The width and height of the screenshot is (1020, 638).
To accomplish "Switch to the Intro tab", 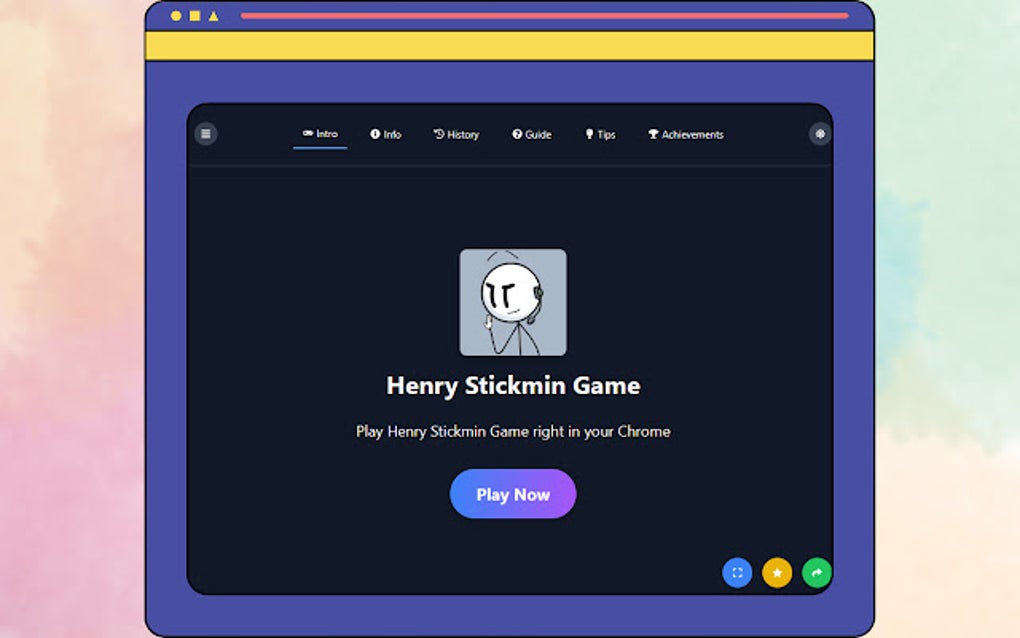I will tap(320, 134).
